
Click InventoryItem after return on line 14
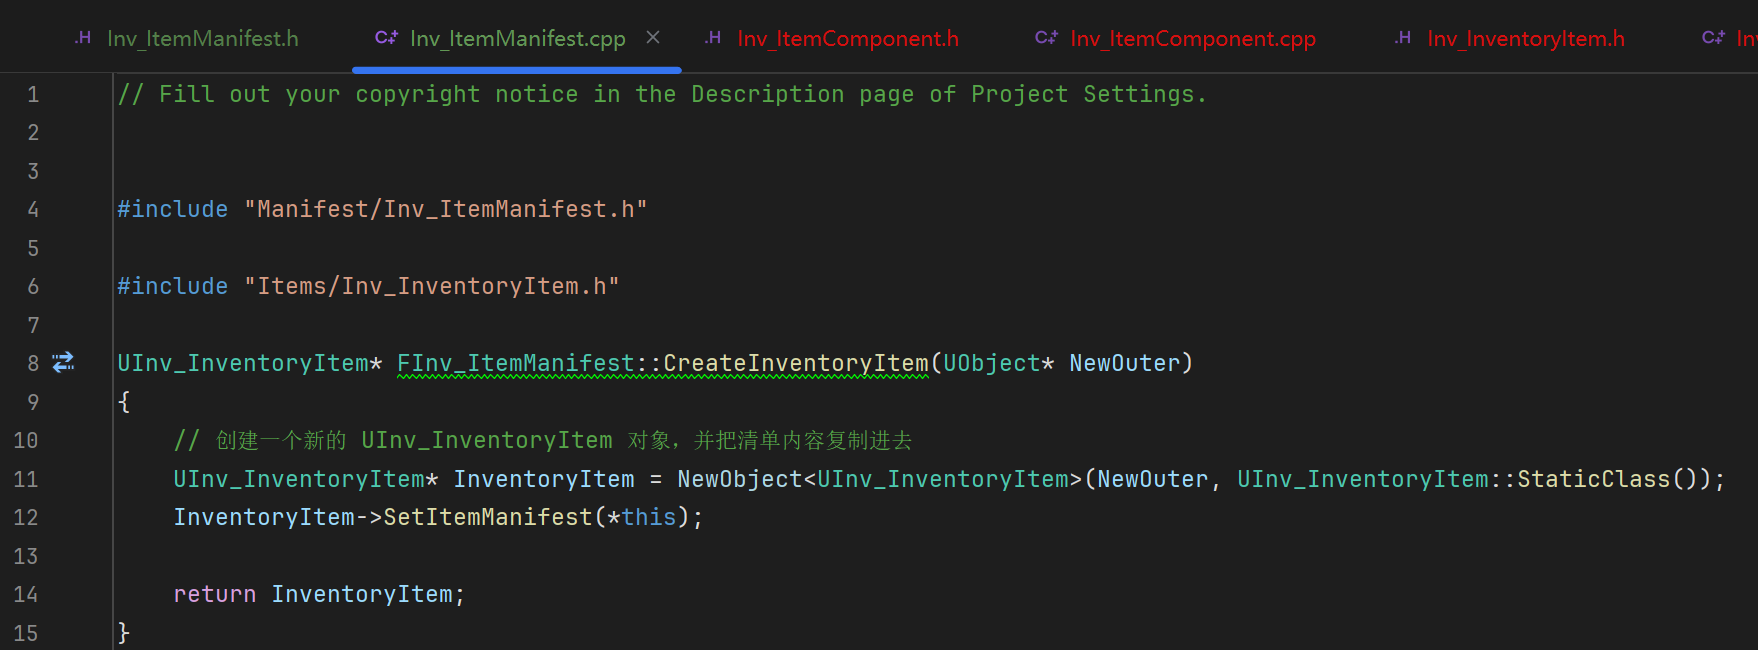[x=362, y=594]
